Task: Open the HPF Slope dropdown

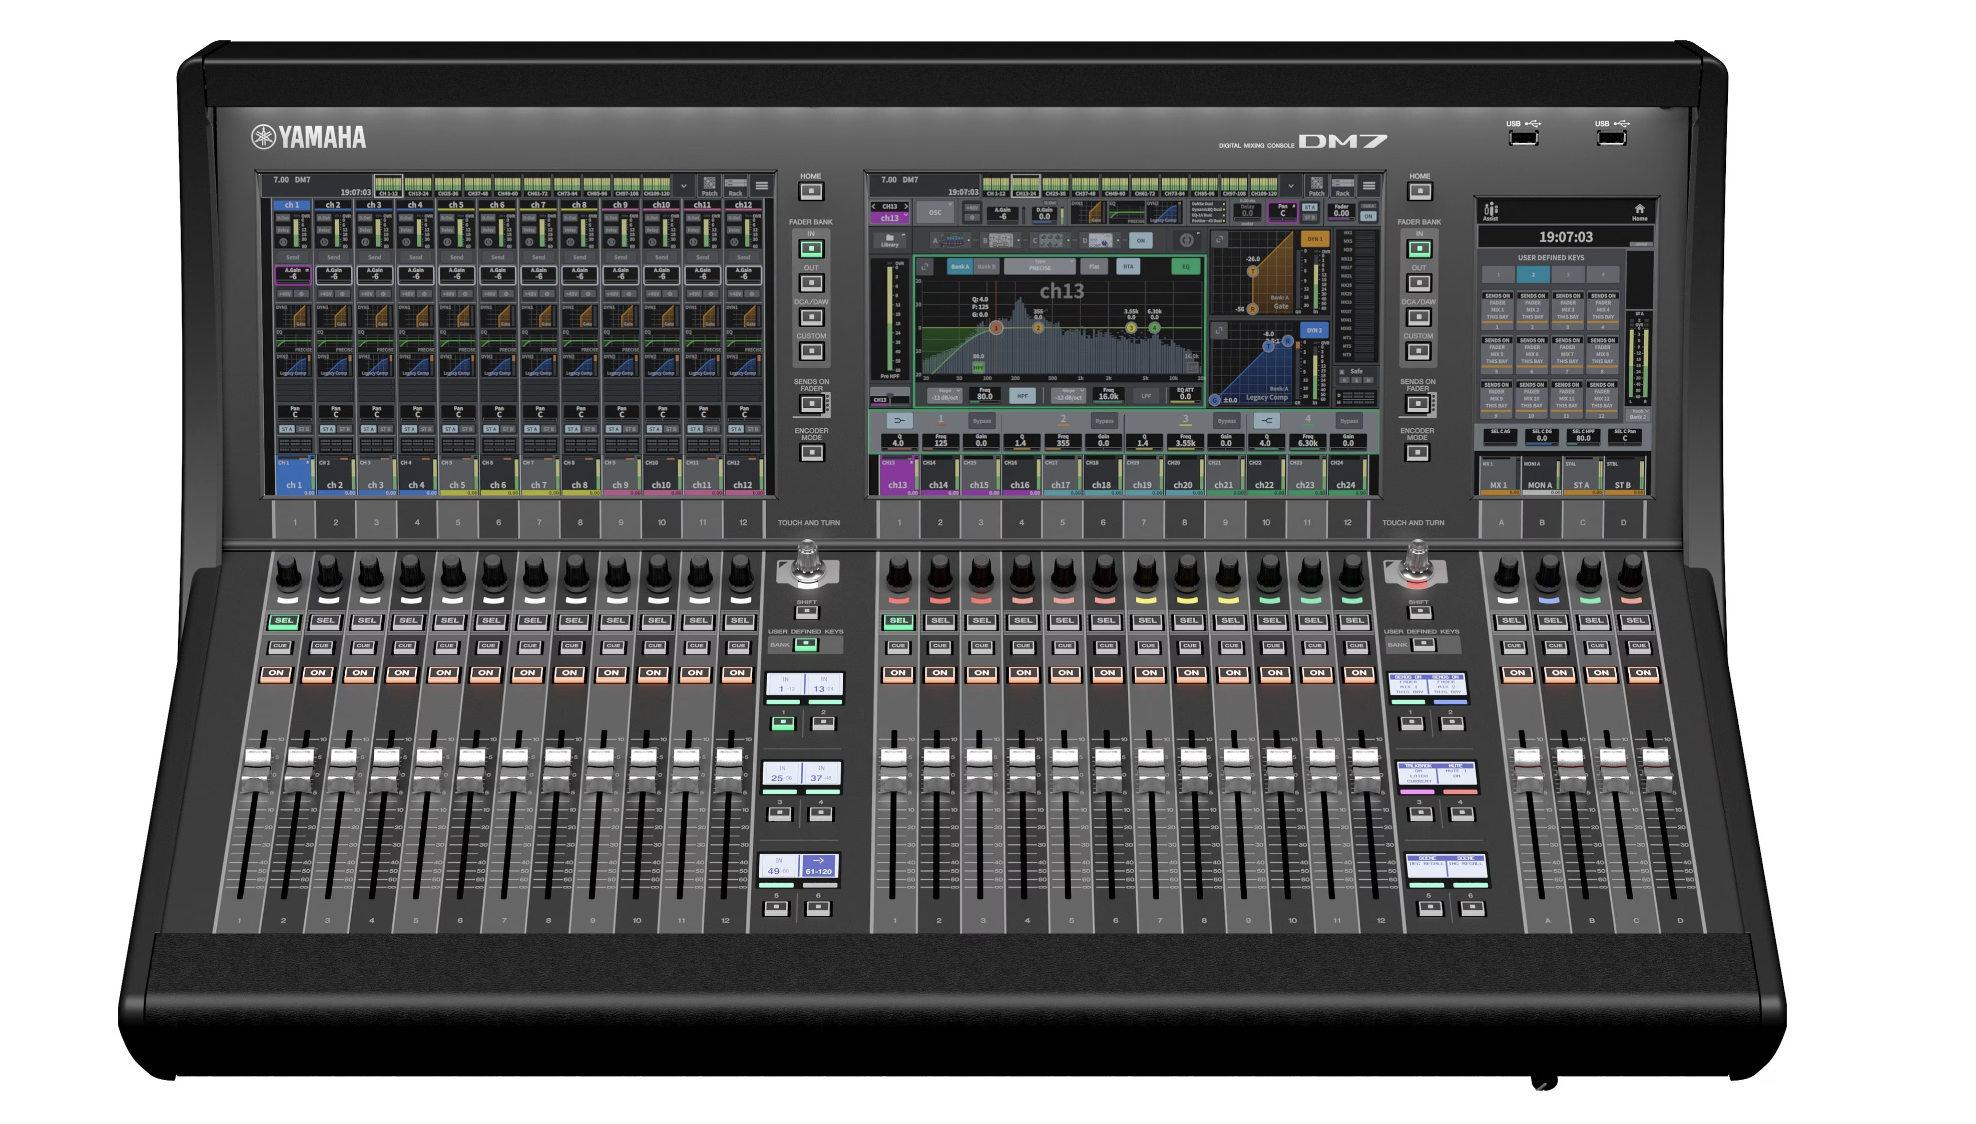Action: (945, 396)
